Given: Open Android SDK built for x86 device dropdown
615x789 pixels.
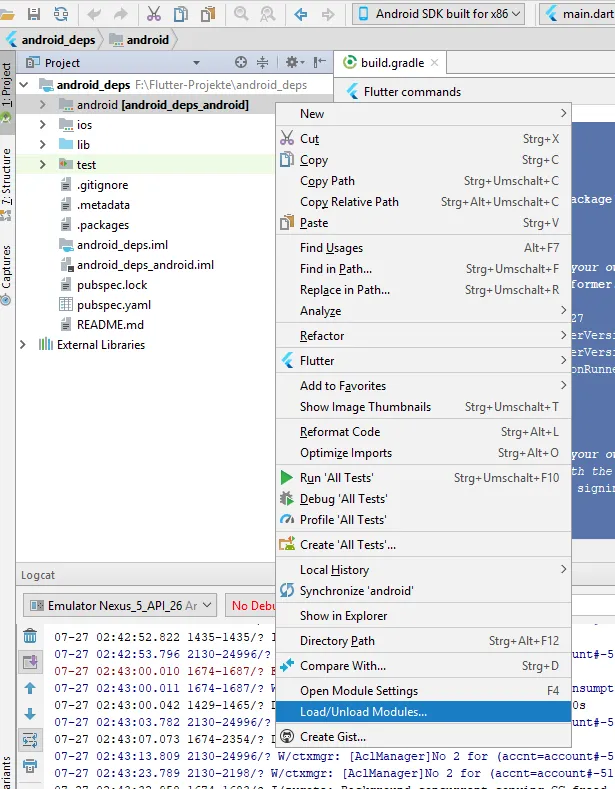Looking at the screenshot, I should click(438, 14).
